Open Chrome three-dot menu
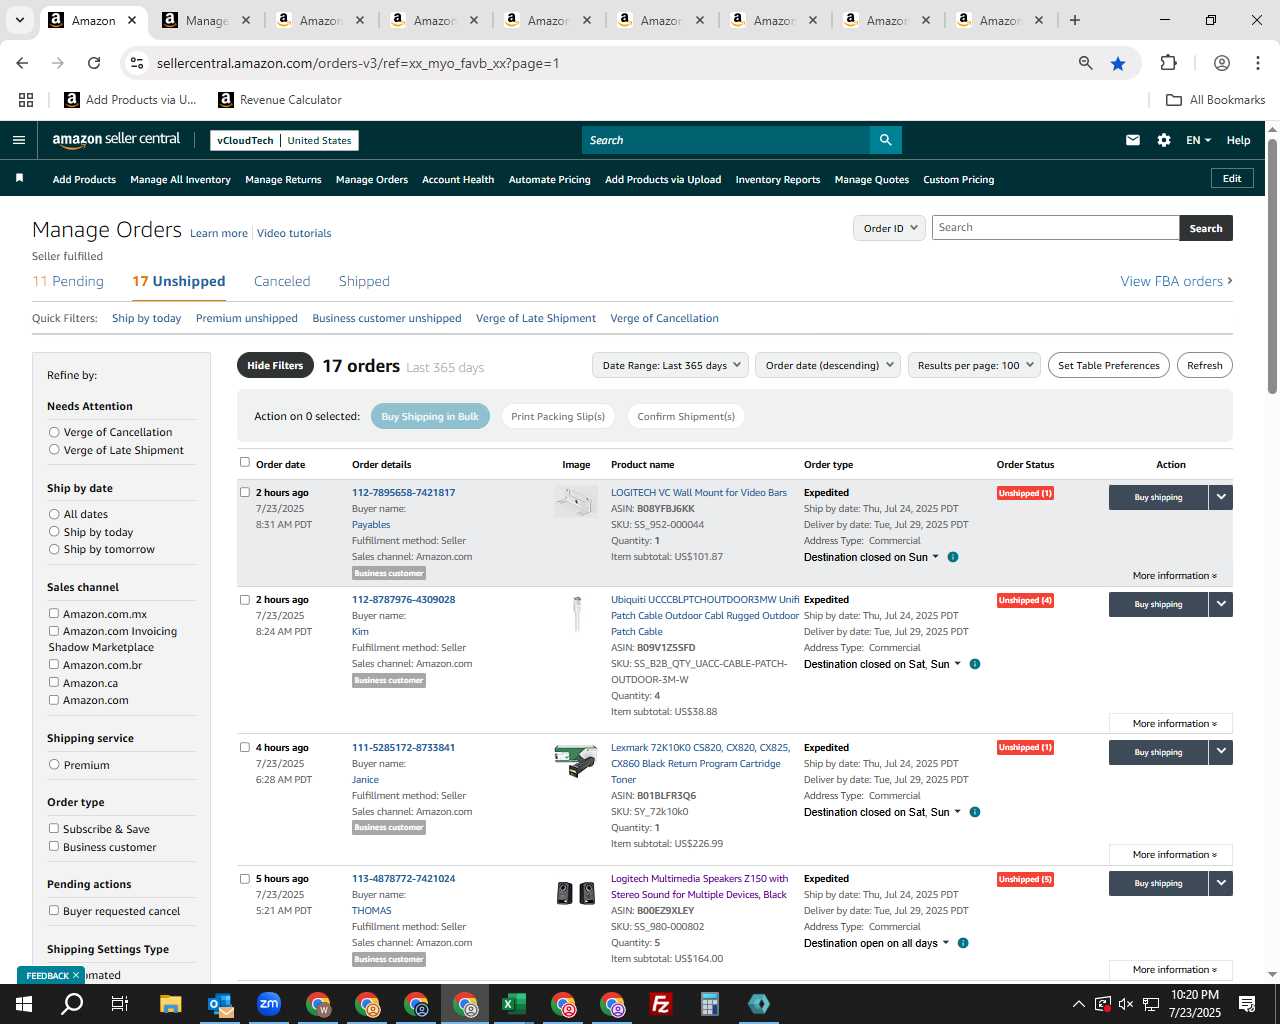This screenshot has height=1024, width=1280. coord(1258,63)
